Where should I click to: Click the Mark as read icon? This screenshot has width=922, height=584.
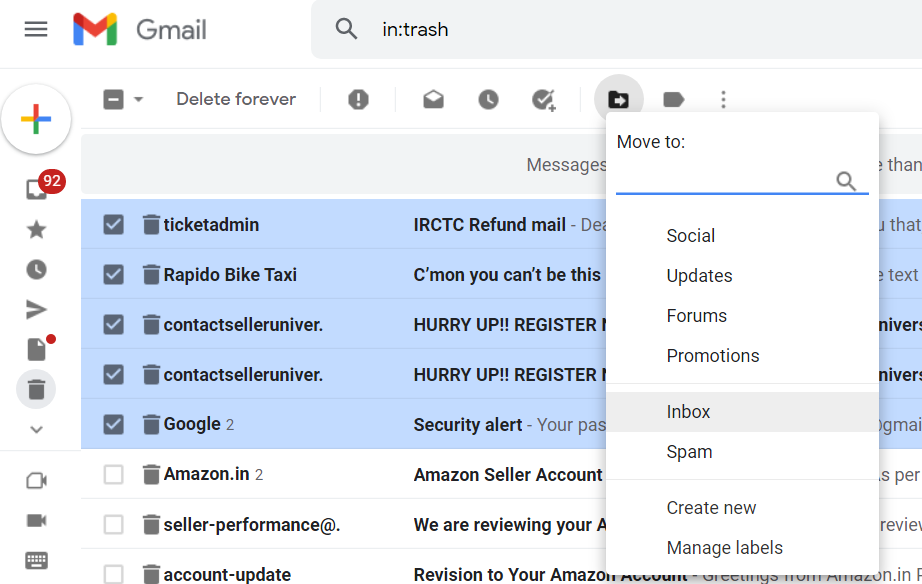pyautogui.click(x=433, y=99)
